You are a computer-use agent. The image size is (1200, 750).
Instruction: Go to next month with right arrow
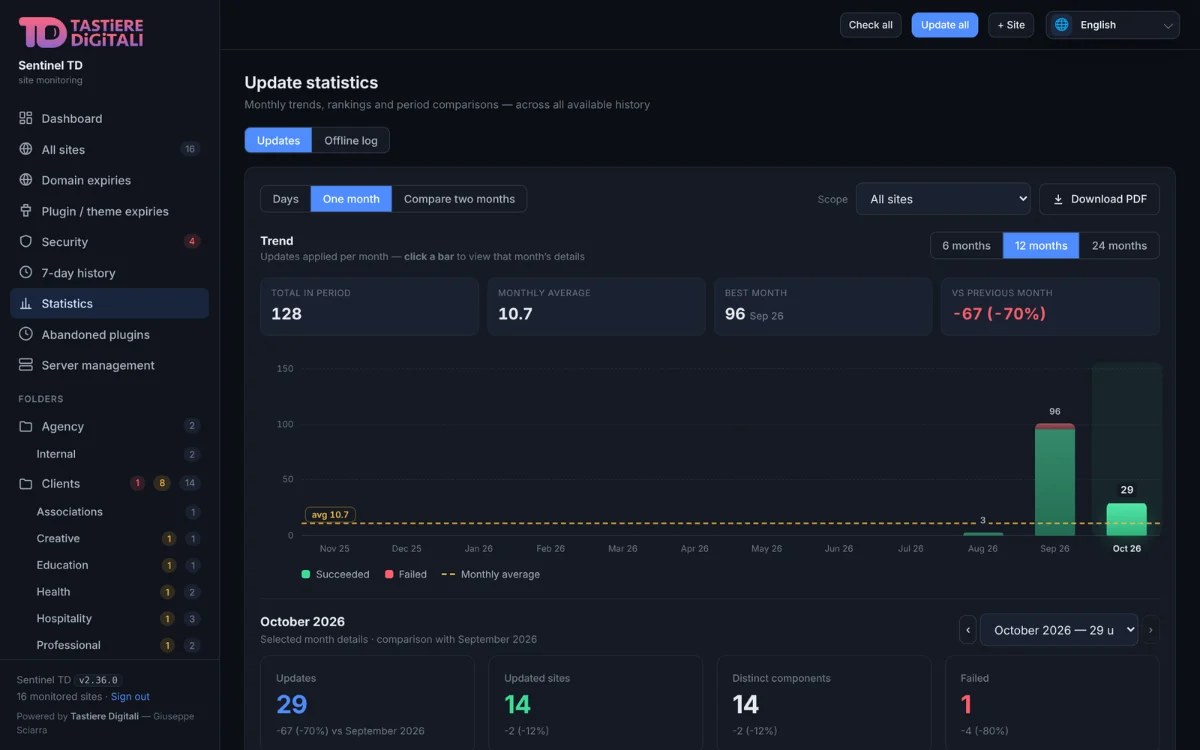1151,630
